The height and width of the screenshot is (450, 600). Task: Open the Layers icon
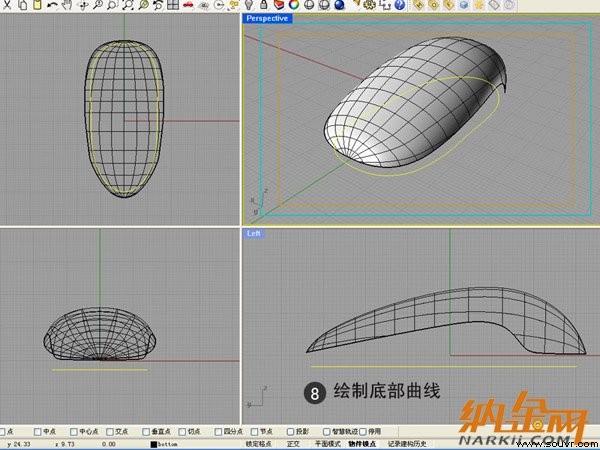tap(279, 5)
